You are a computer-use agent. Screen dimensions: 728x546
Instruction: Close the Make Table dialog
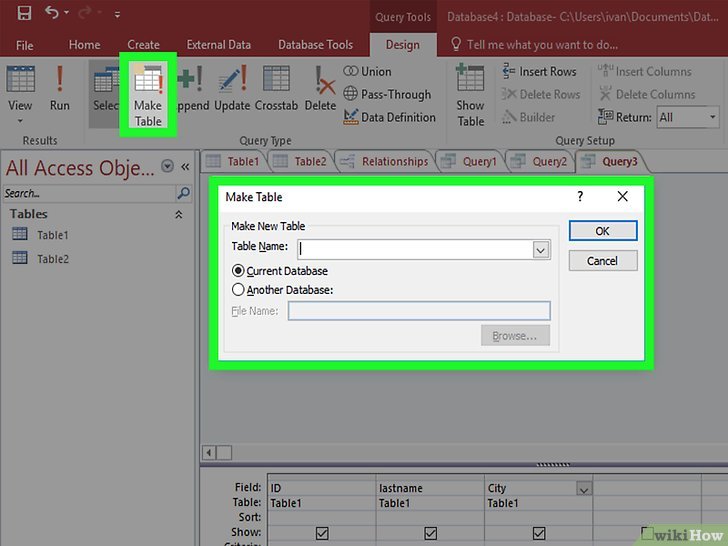623,196
